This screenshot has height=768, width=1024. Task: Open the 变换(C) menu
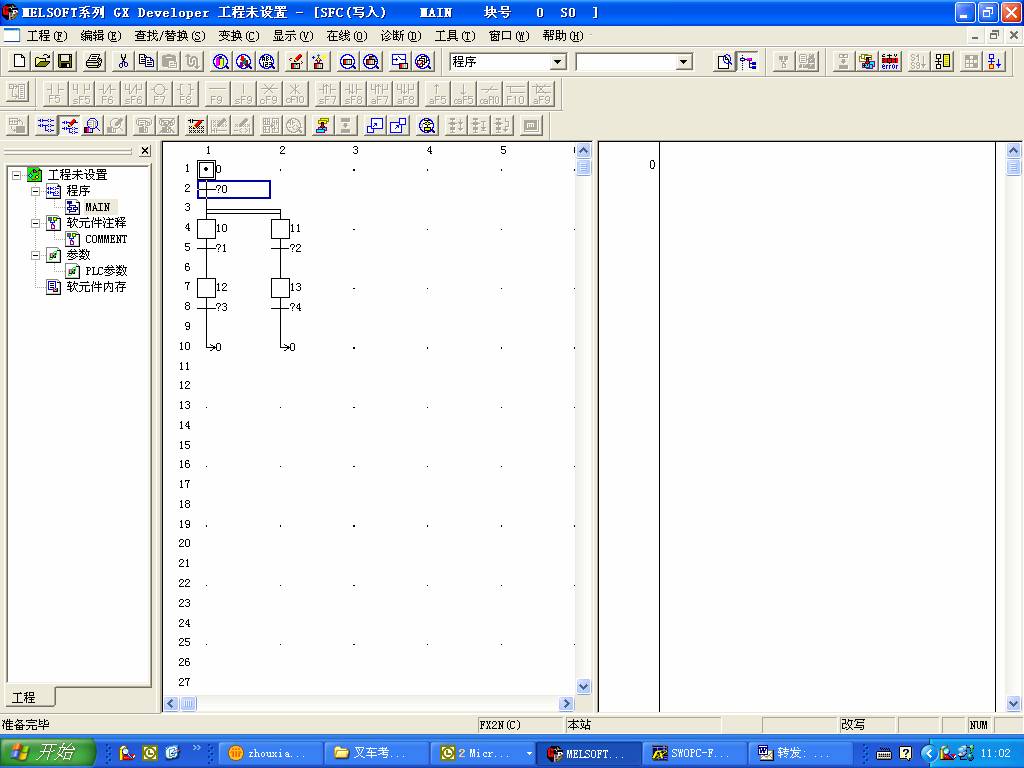click(238, 36)
